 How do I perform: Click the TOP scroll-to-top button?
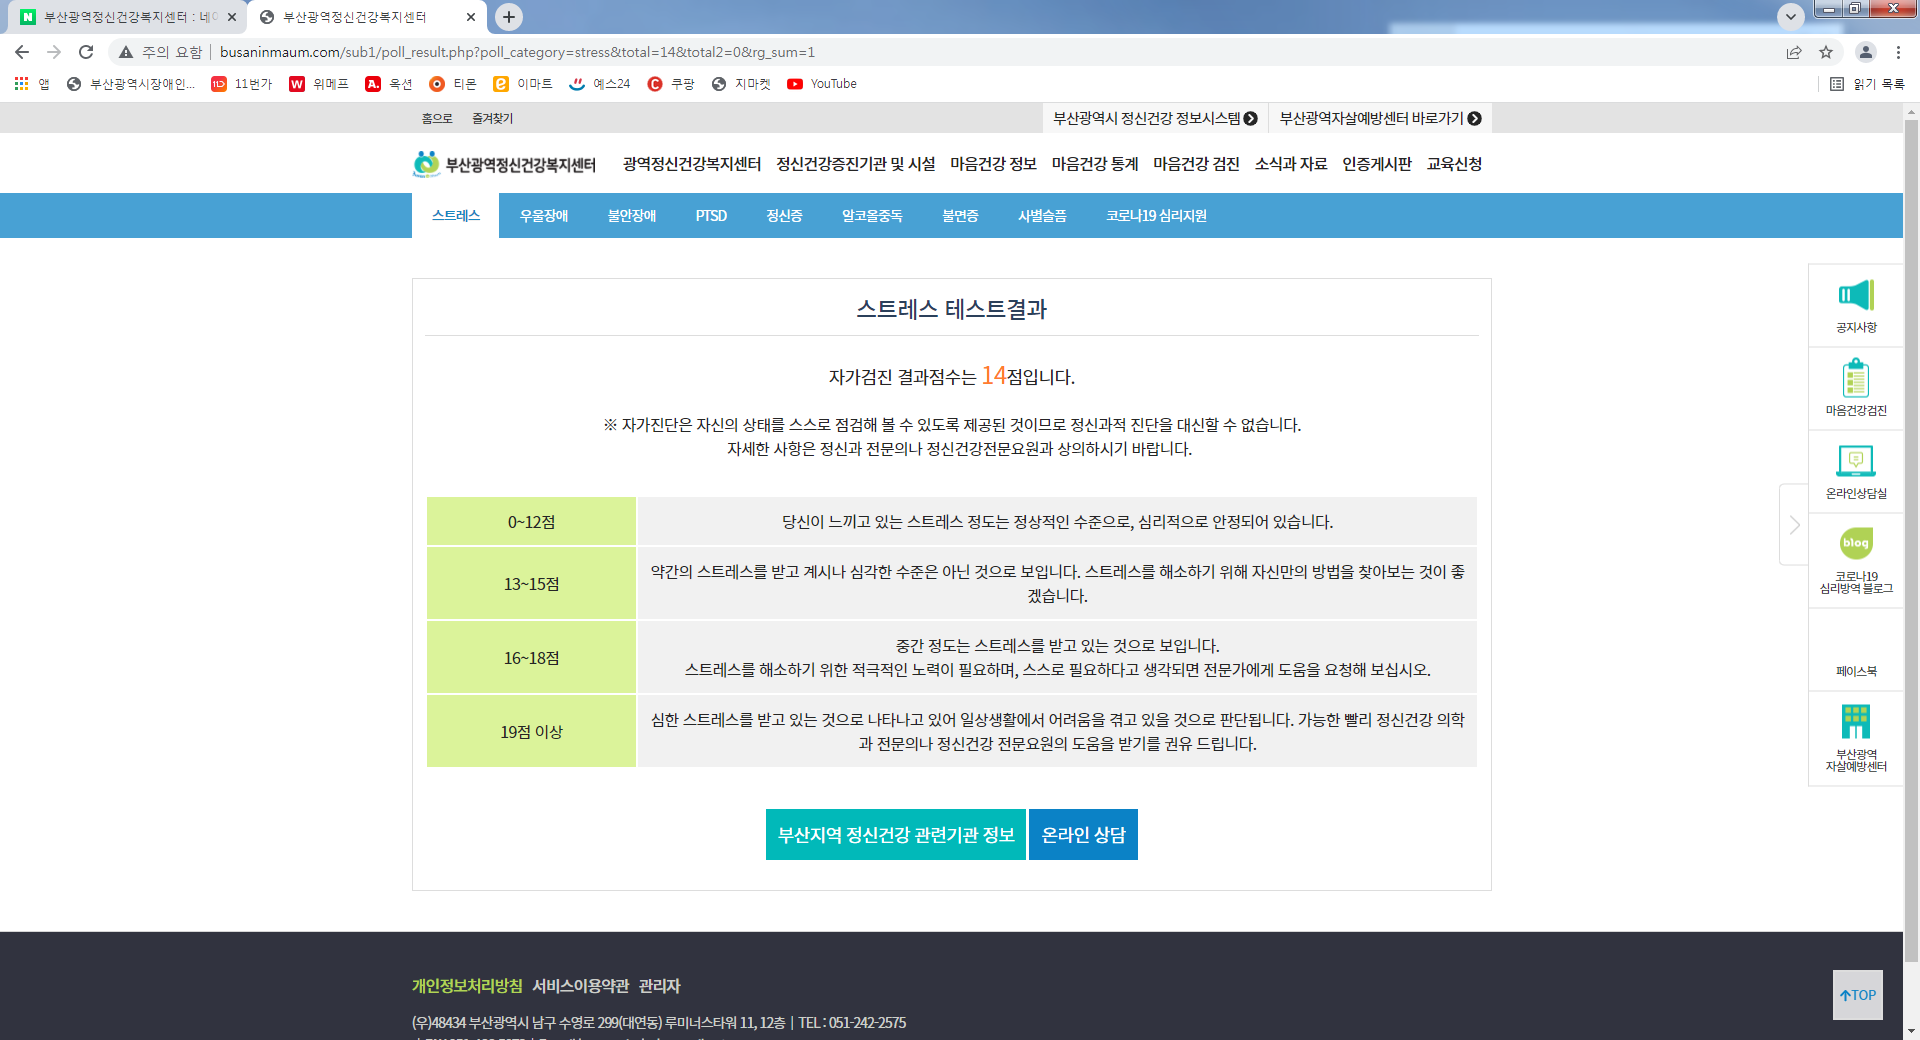coord(1857,995)
